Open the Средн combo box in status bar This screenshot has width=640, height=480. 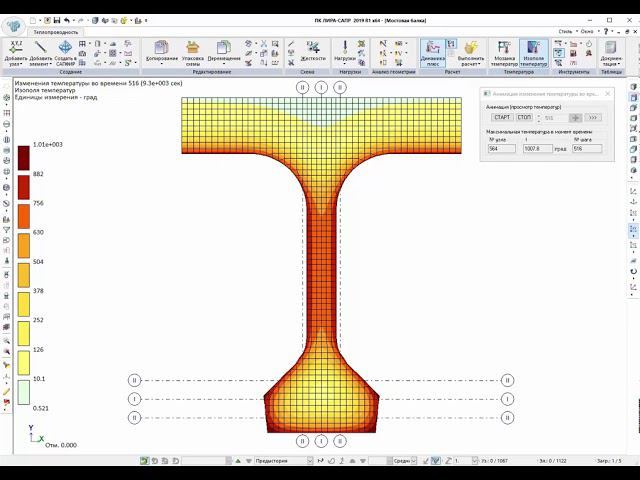point(404,461)
